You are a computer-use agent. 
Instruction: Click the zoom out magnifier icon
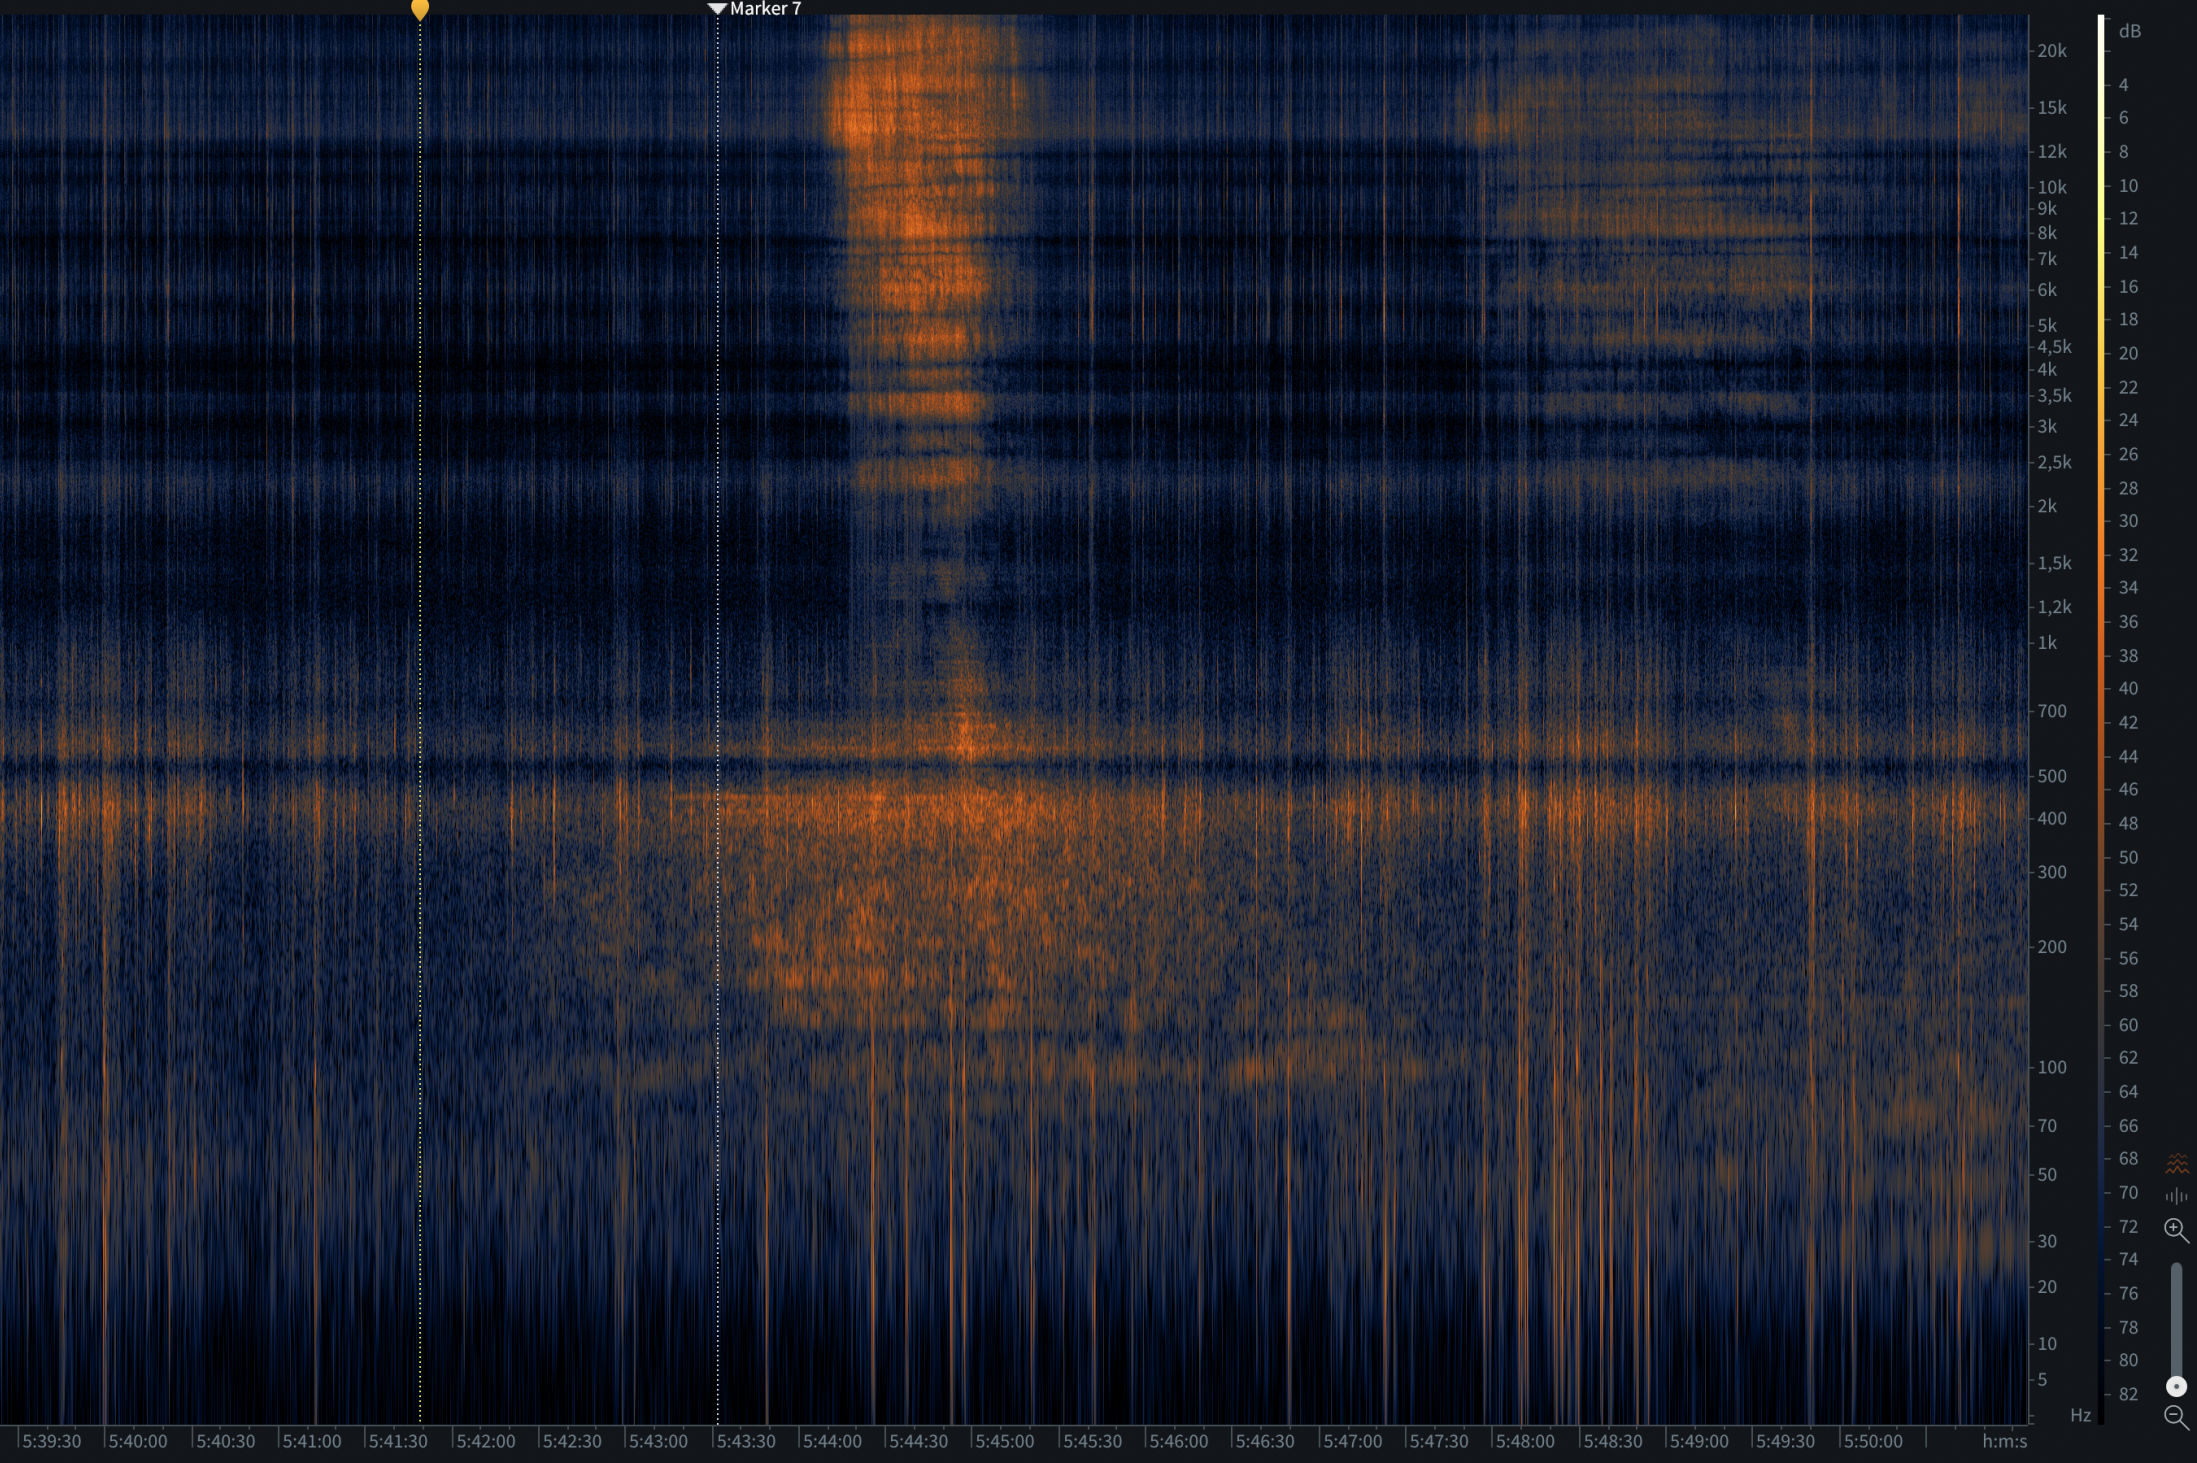(x=2176, y=1416)
